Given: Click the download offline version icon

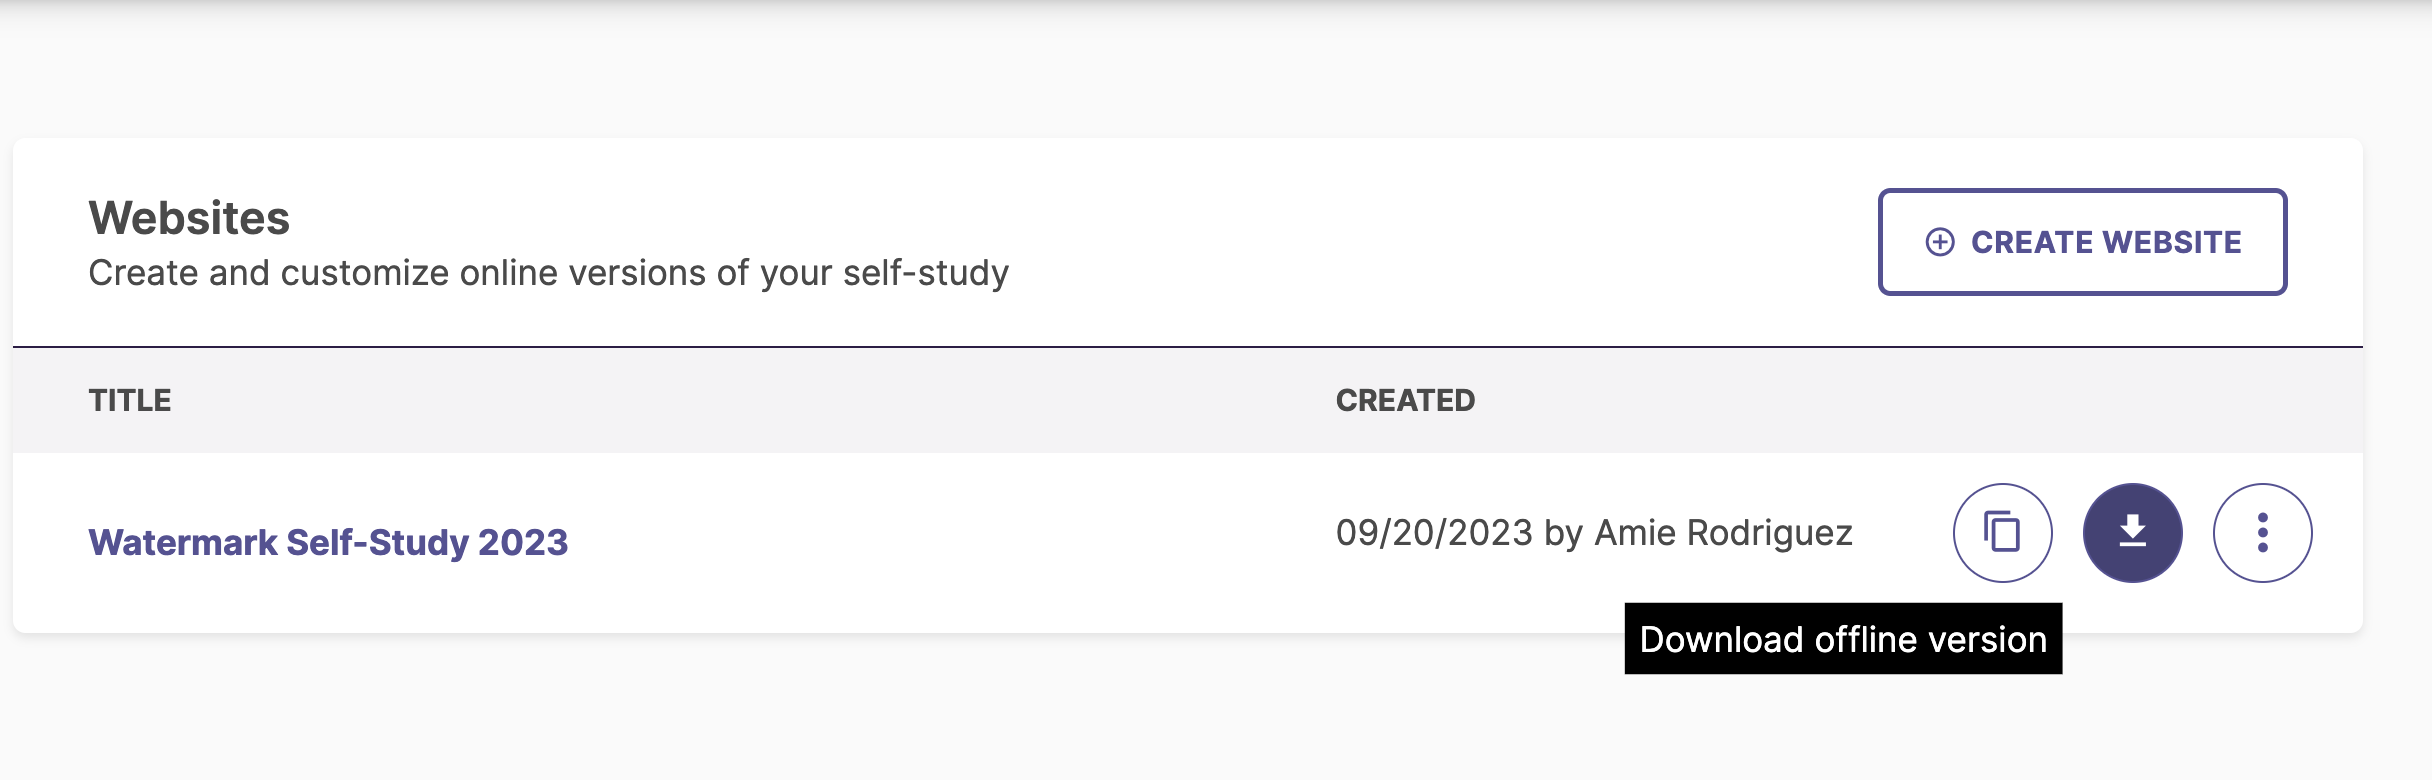Looking at the screenshot, I should pos(2132,533).
